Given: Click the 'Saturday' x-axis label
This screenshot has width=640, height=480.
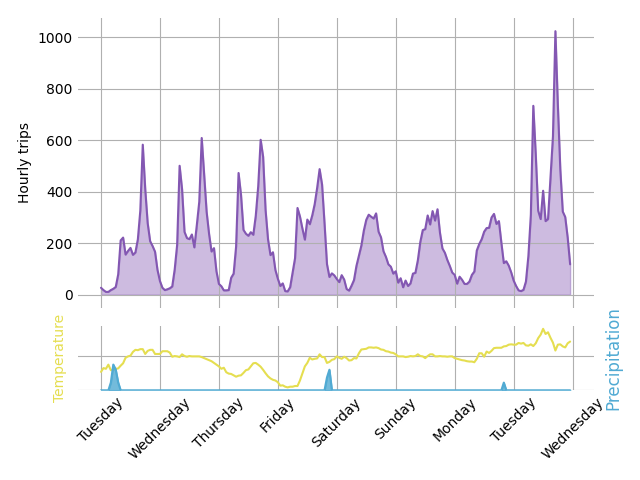Looking at the screenshot, I should coord(336,422).
